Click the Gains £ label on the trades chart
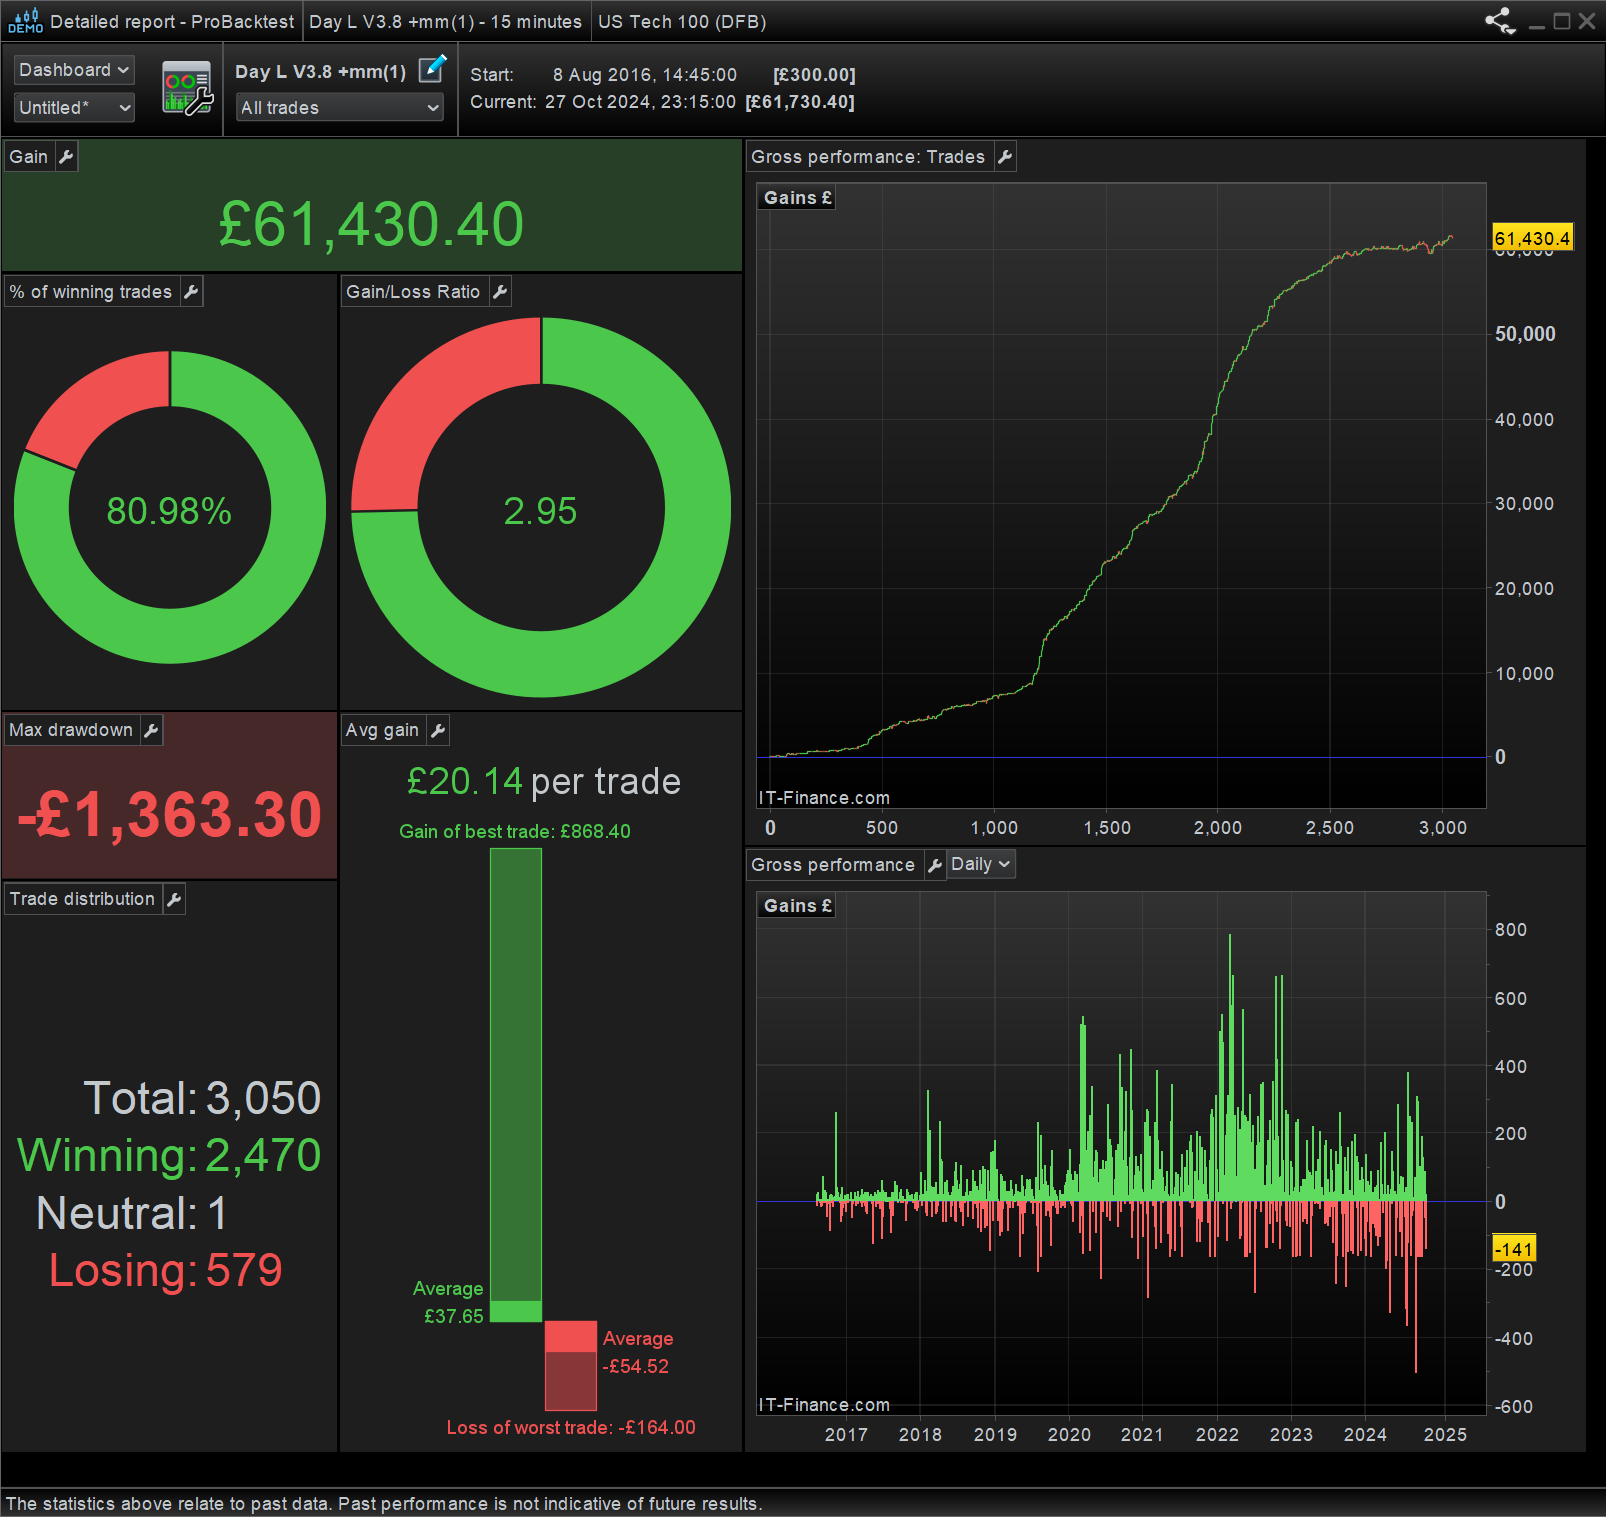This screenshot has width=1606, height=1517. (798, 198)
